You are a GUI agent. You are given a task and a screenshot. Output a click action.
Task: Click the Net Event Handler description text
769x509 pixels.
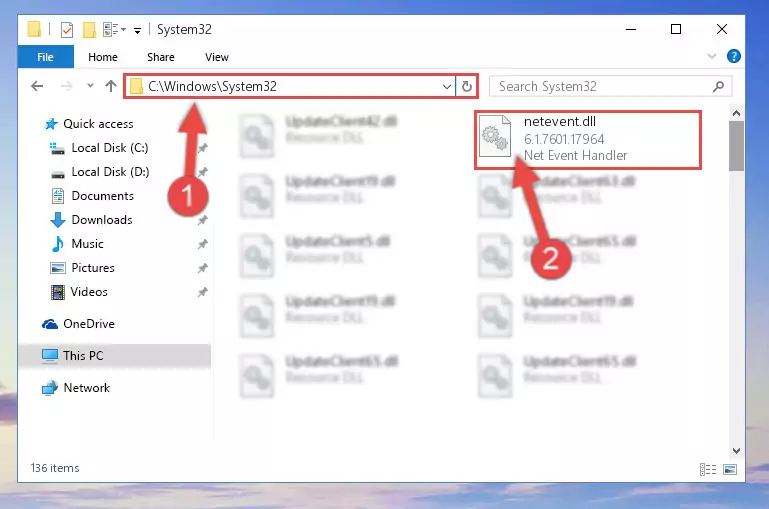click(575, 155)
